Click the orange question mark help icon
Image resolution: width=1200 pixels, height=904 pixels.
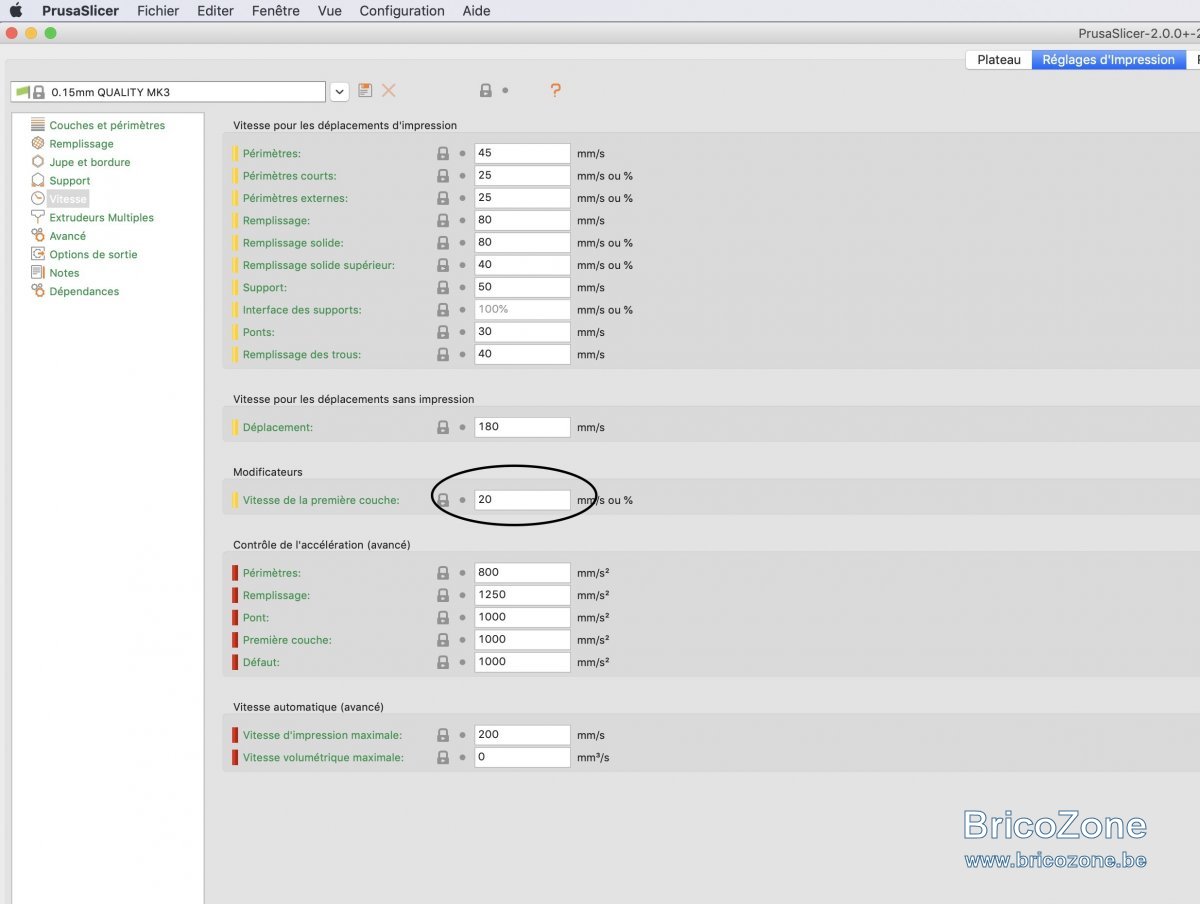tap(555, 91)
